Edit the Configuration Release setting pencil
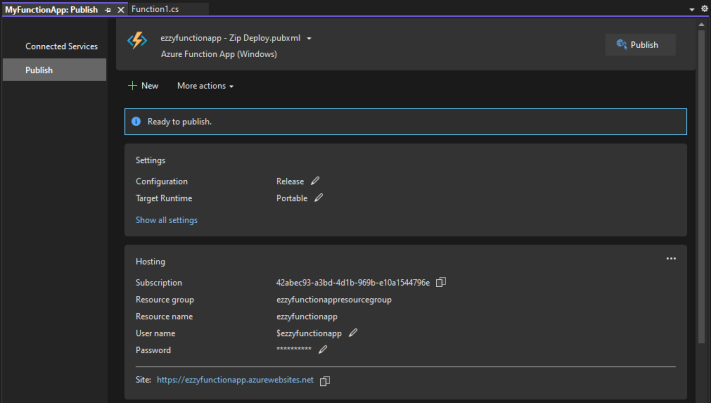The width and height of the screenshot is (711, 403). point(315,181)
